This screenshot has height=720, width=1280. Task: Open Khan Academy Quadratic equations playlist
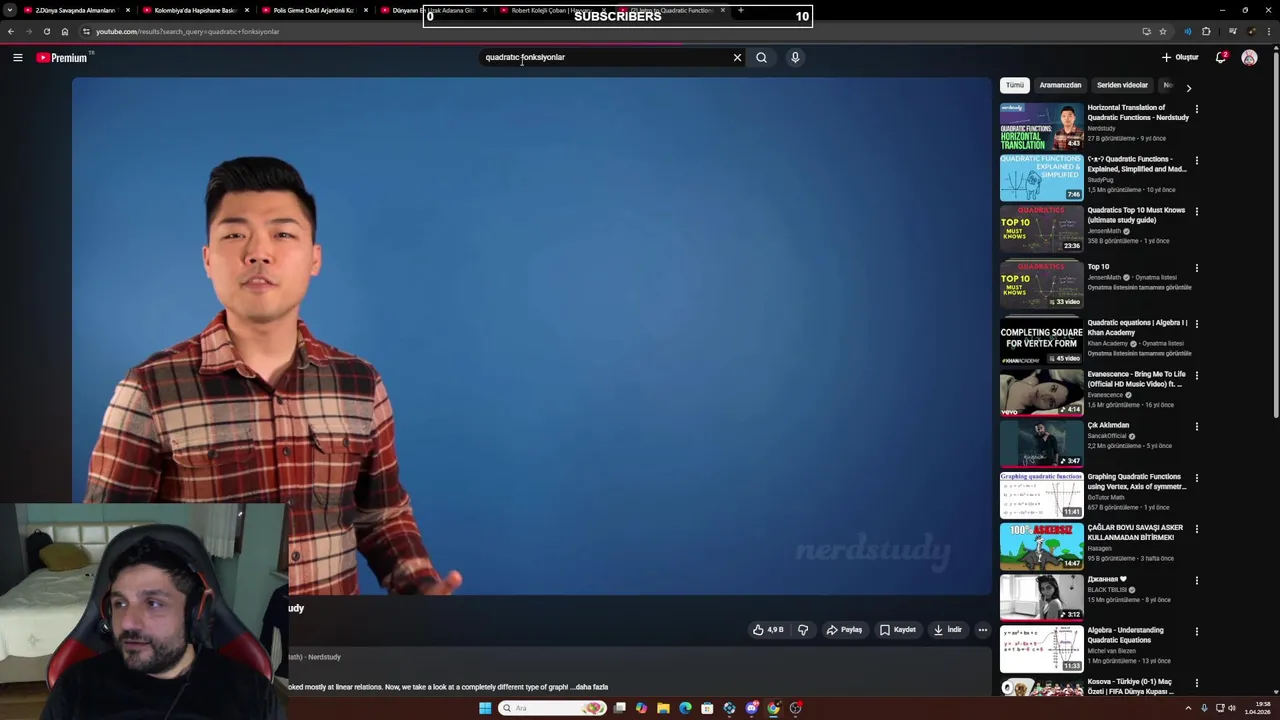coord(1041,341)
